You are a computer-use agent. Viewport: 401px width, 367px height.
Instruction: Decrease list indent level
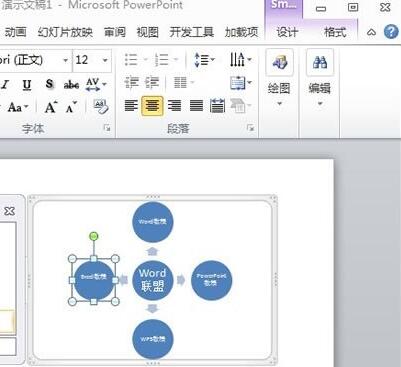coord(131,83)
